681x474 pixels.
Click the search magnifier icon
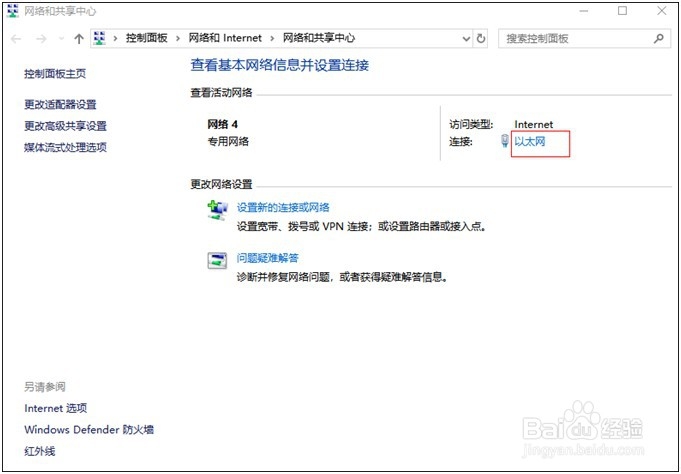pos(659,39)
